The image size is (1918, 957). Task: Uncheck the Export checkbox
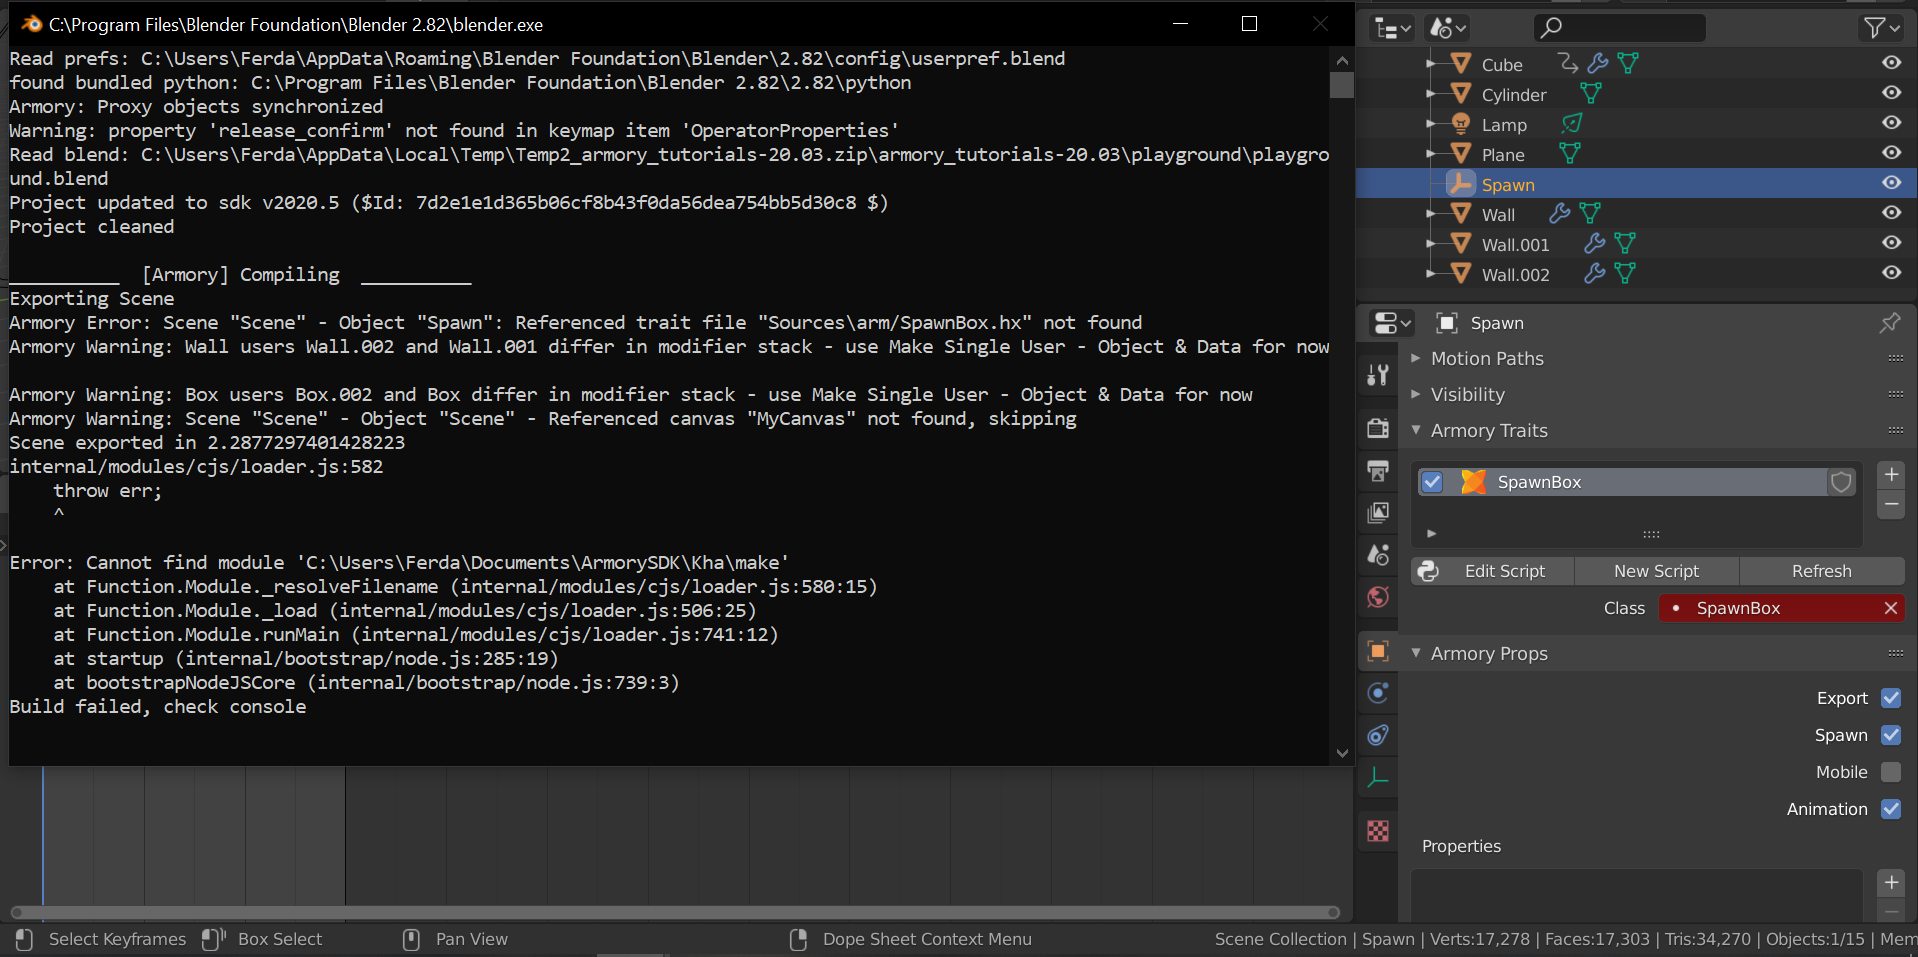click(1891, 698)
